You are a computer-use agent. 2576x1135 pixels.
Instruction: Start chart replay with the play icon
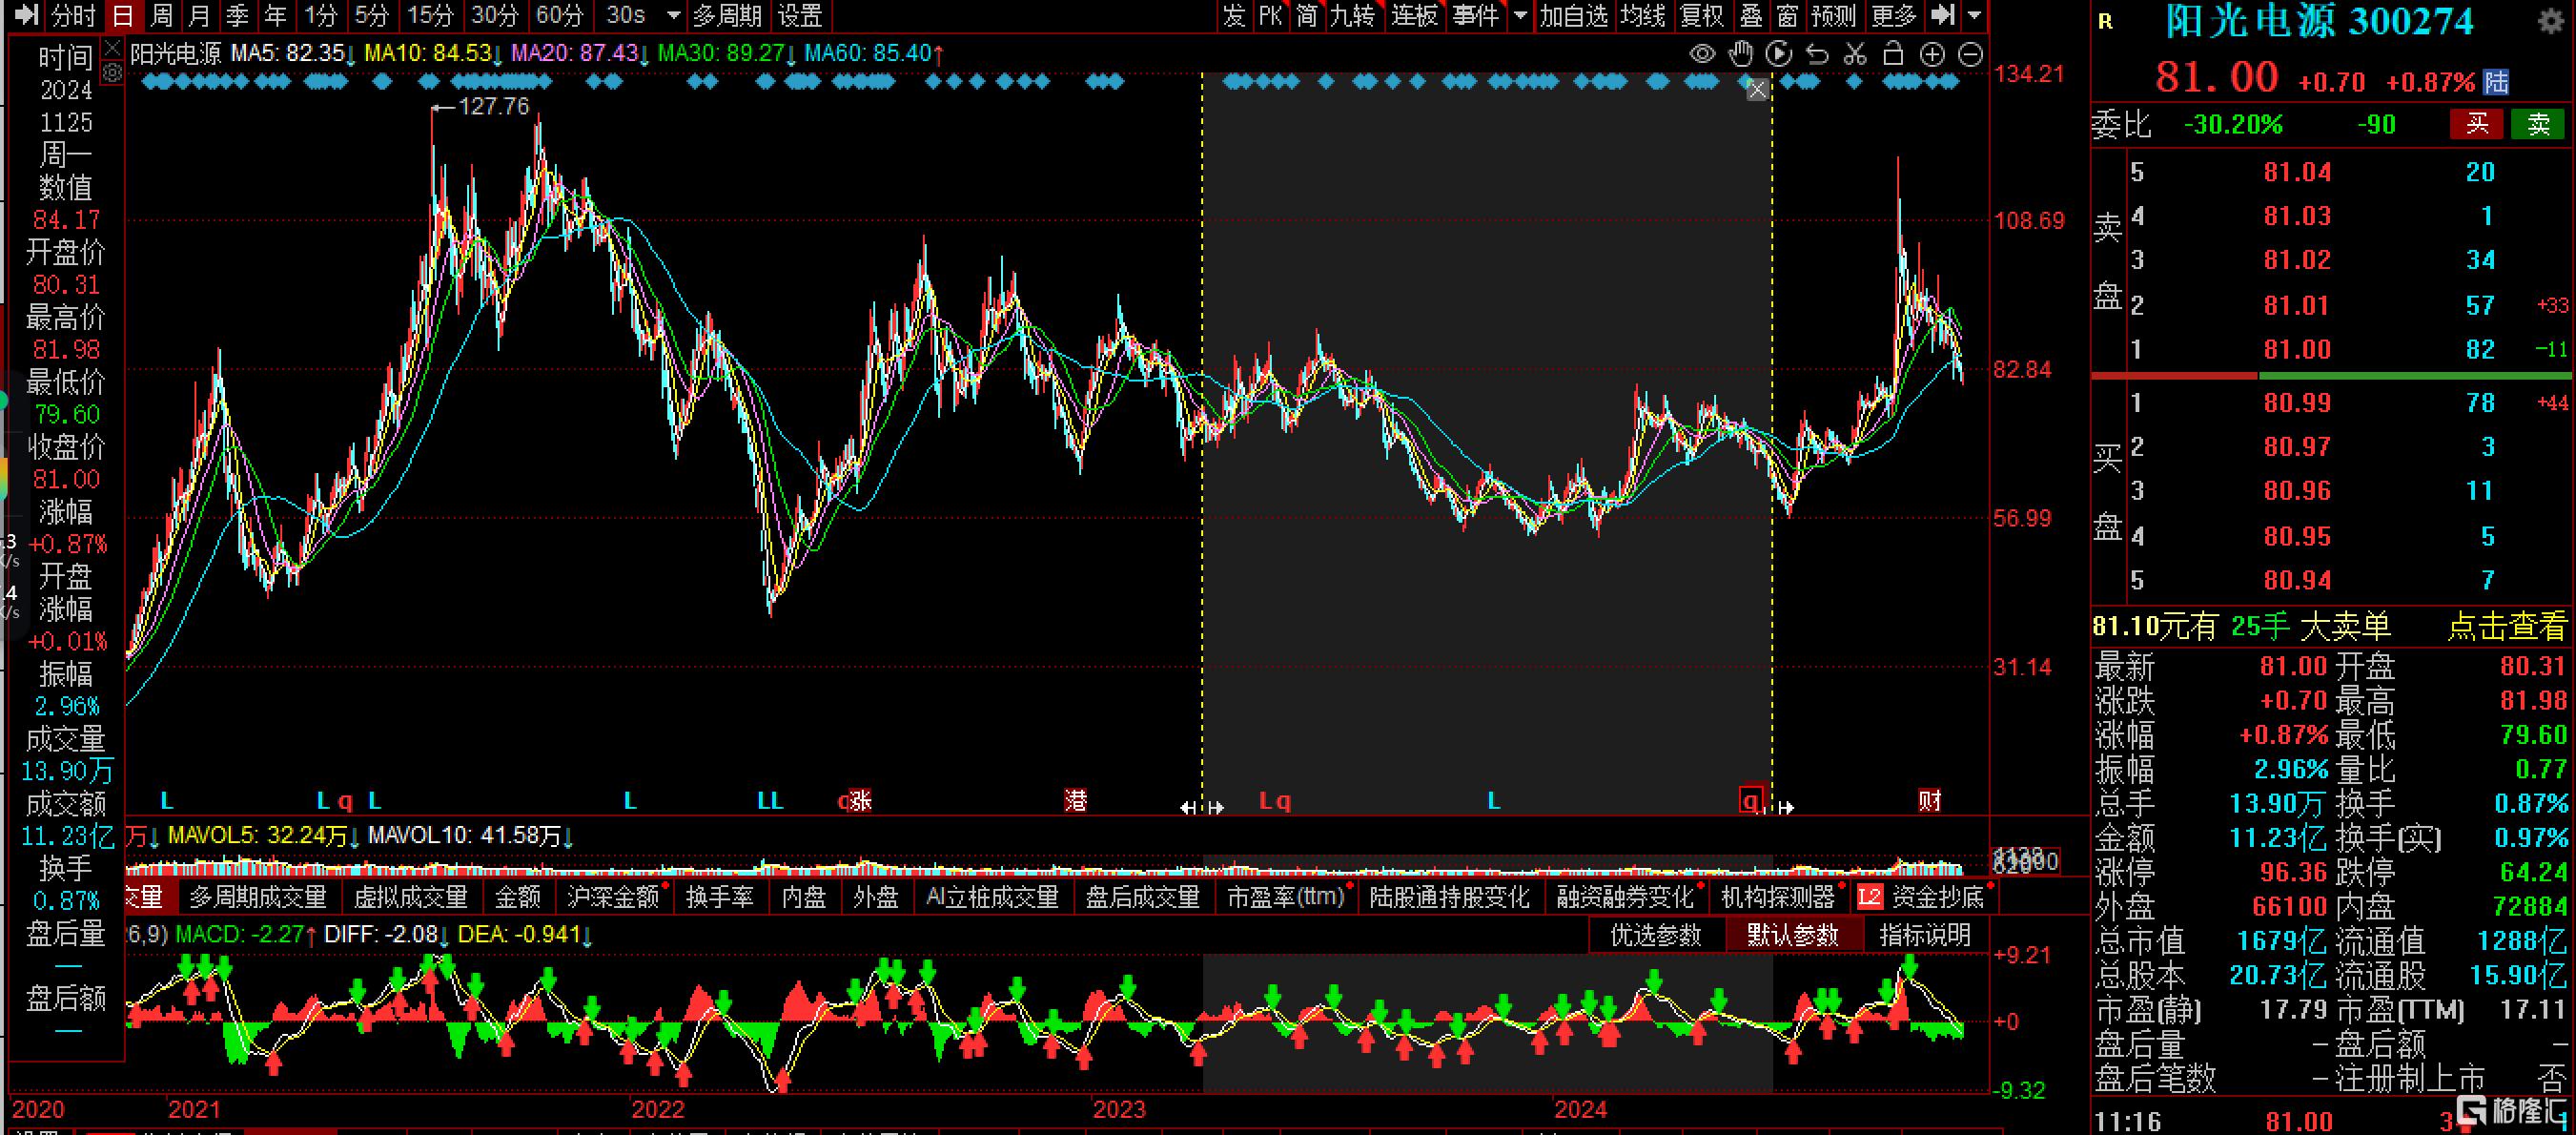click(1779, 54)
